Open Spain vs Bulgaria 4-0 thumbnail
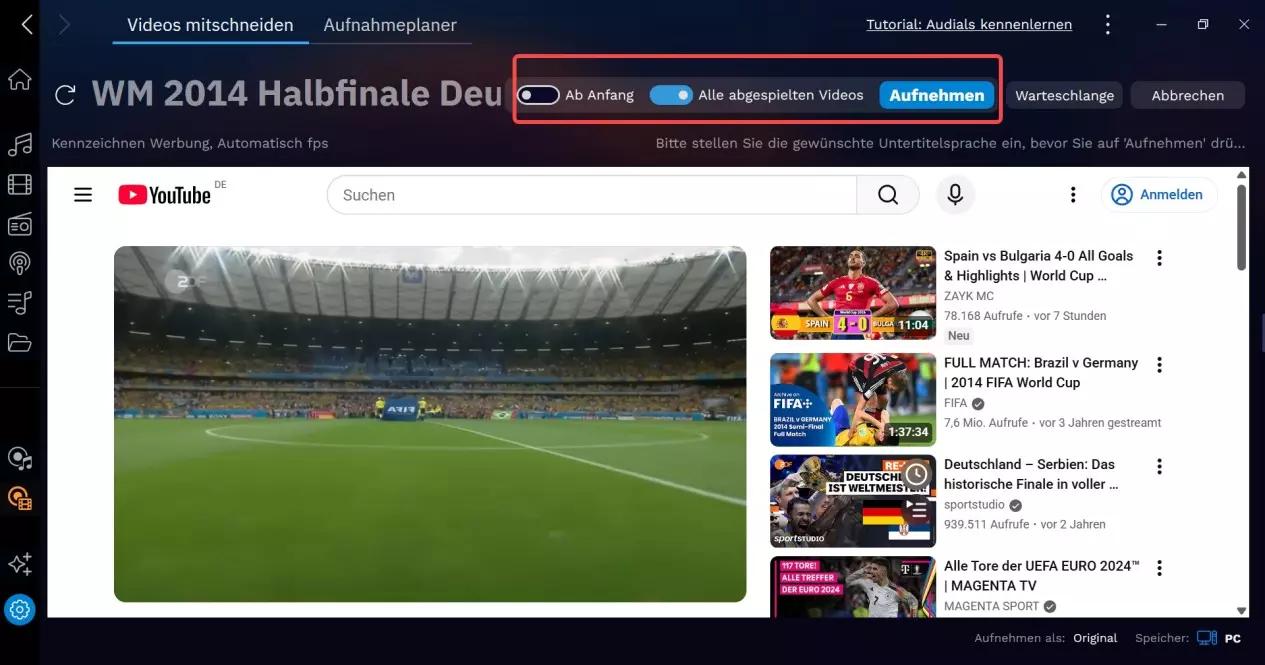The image size is (1265, 665). click(x=853, y=292)
